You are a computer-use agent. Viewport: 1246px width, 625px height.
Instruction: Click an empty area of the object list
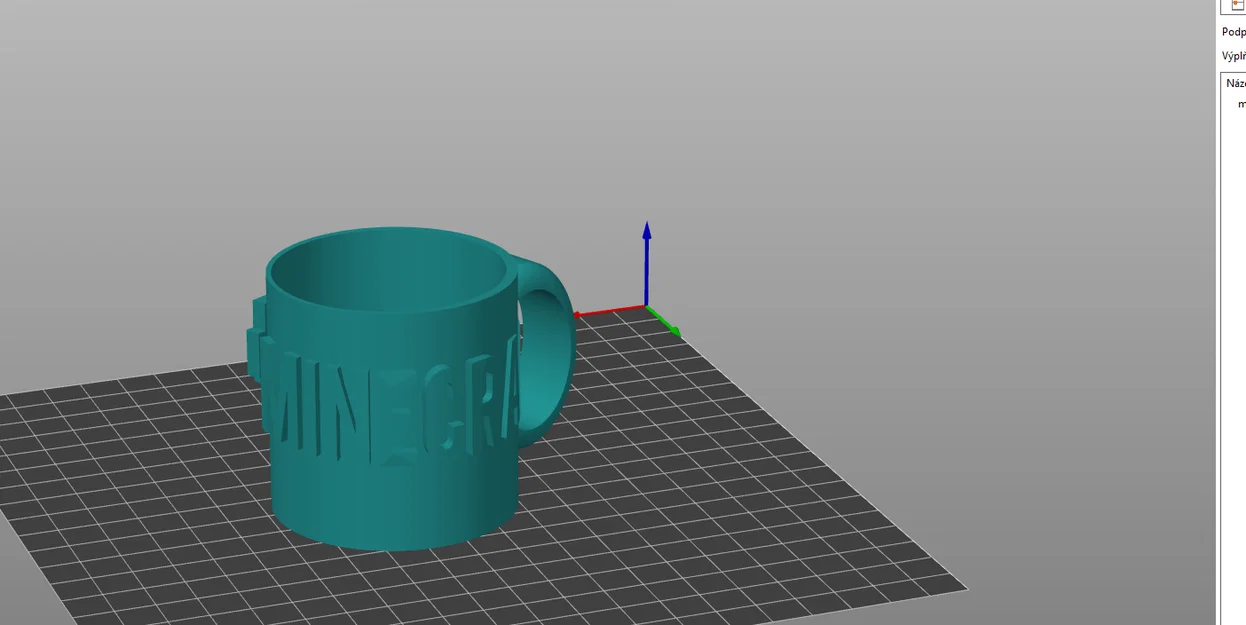[1233, 350]
